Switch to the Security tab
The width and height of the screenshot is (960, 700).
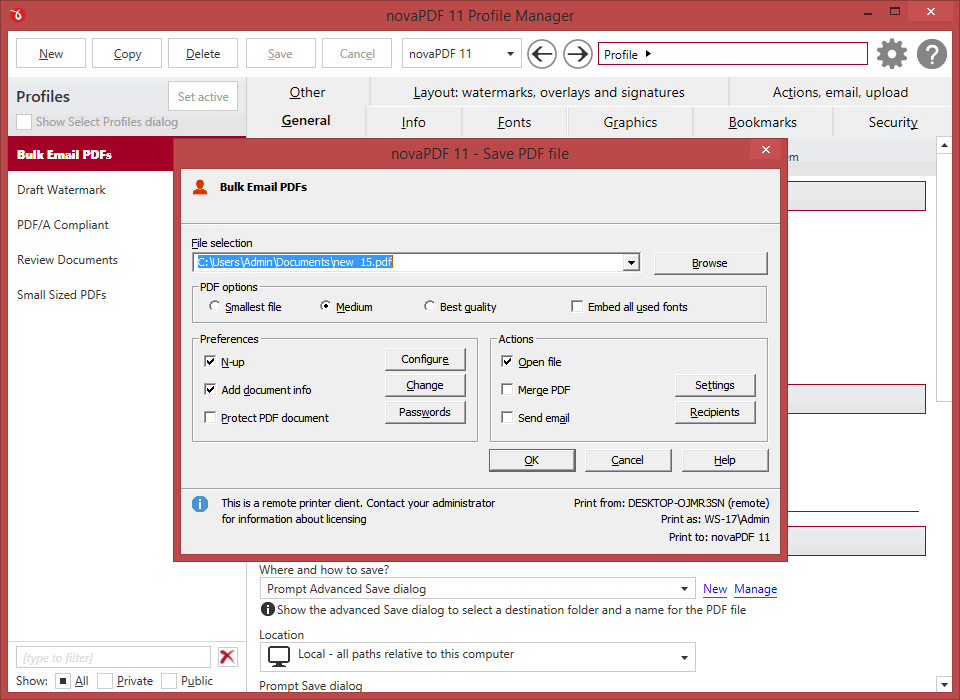[893, 122]
